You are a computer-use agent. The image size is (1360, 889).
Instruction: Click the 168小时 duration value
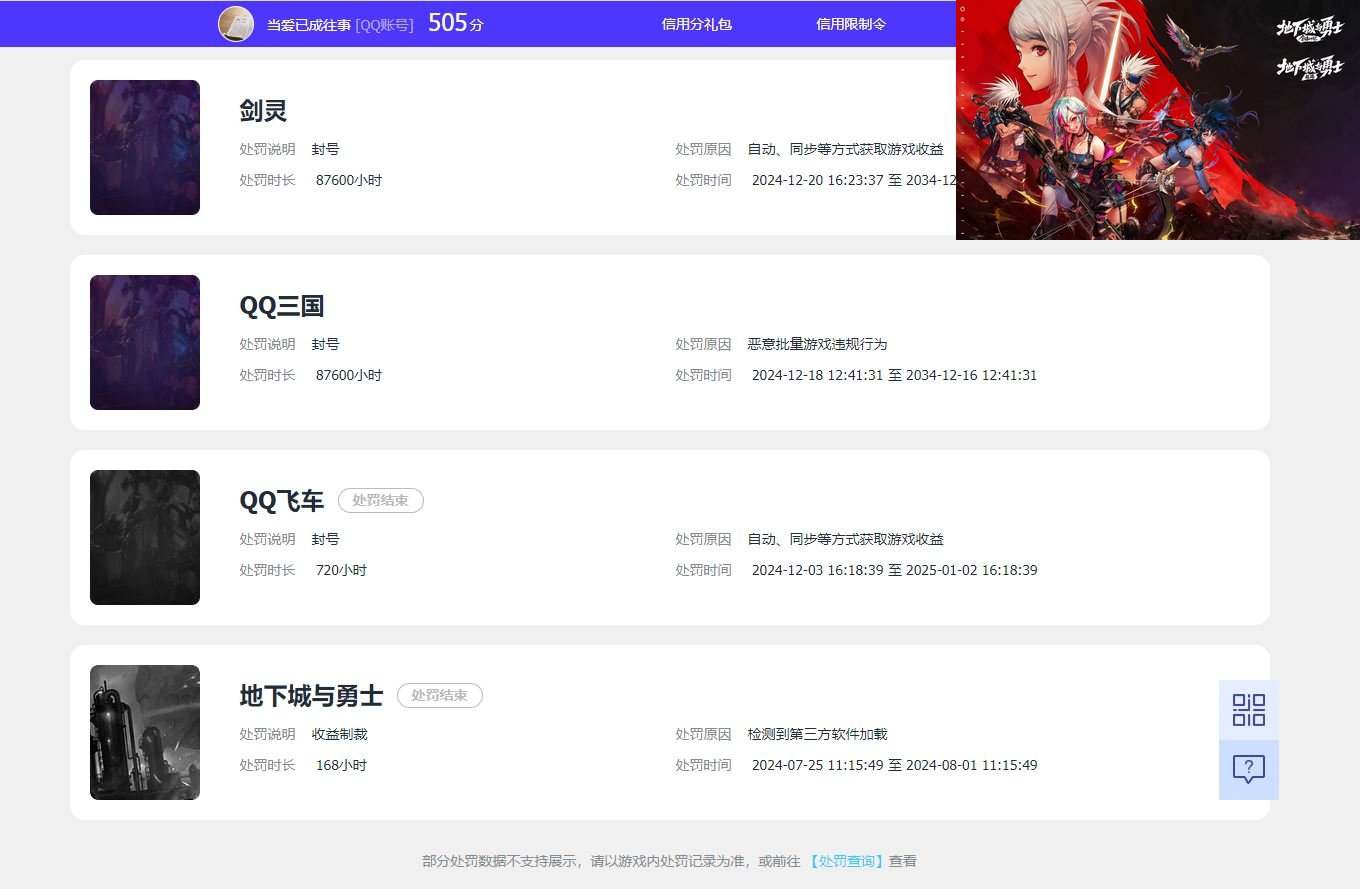341,766
